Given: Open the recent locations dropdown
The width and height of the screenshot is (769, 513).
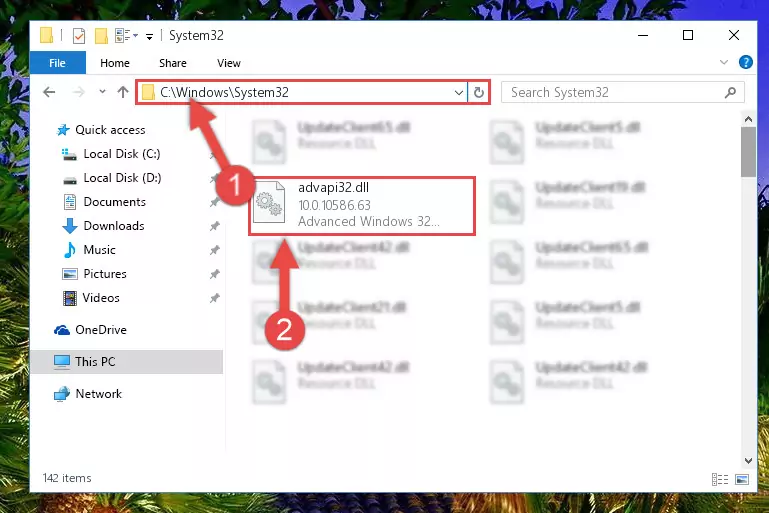Looking at the screenshot, I should point(102,92).
